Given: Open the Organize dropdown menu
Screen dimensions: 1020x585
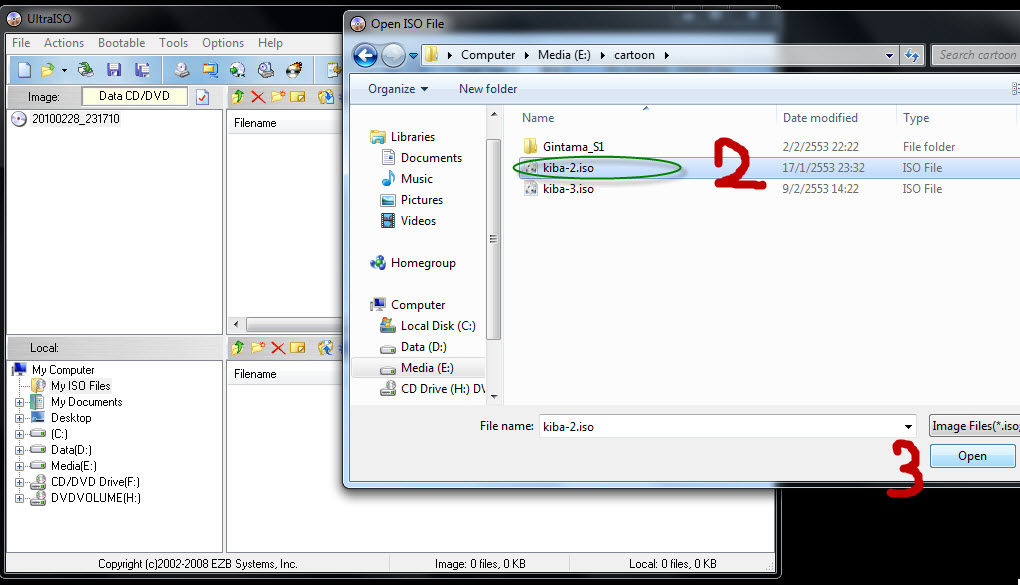Looking at the screenshot, I should click(x=397, y=88).
